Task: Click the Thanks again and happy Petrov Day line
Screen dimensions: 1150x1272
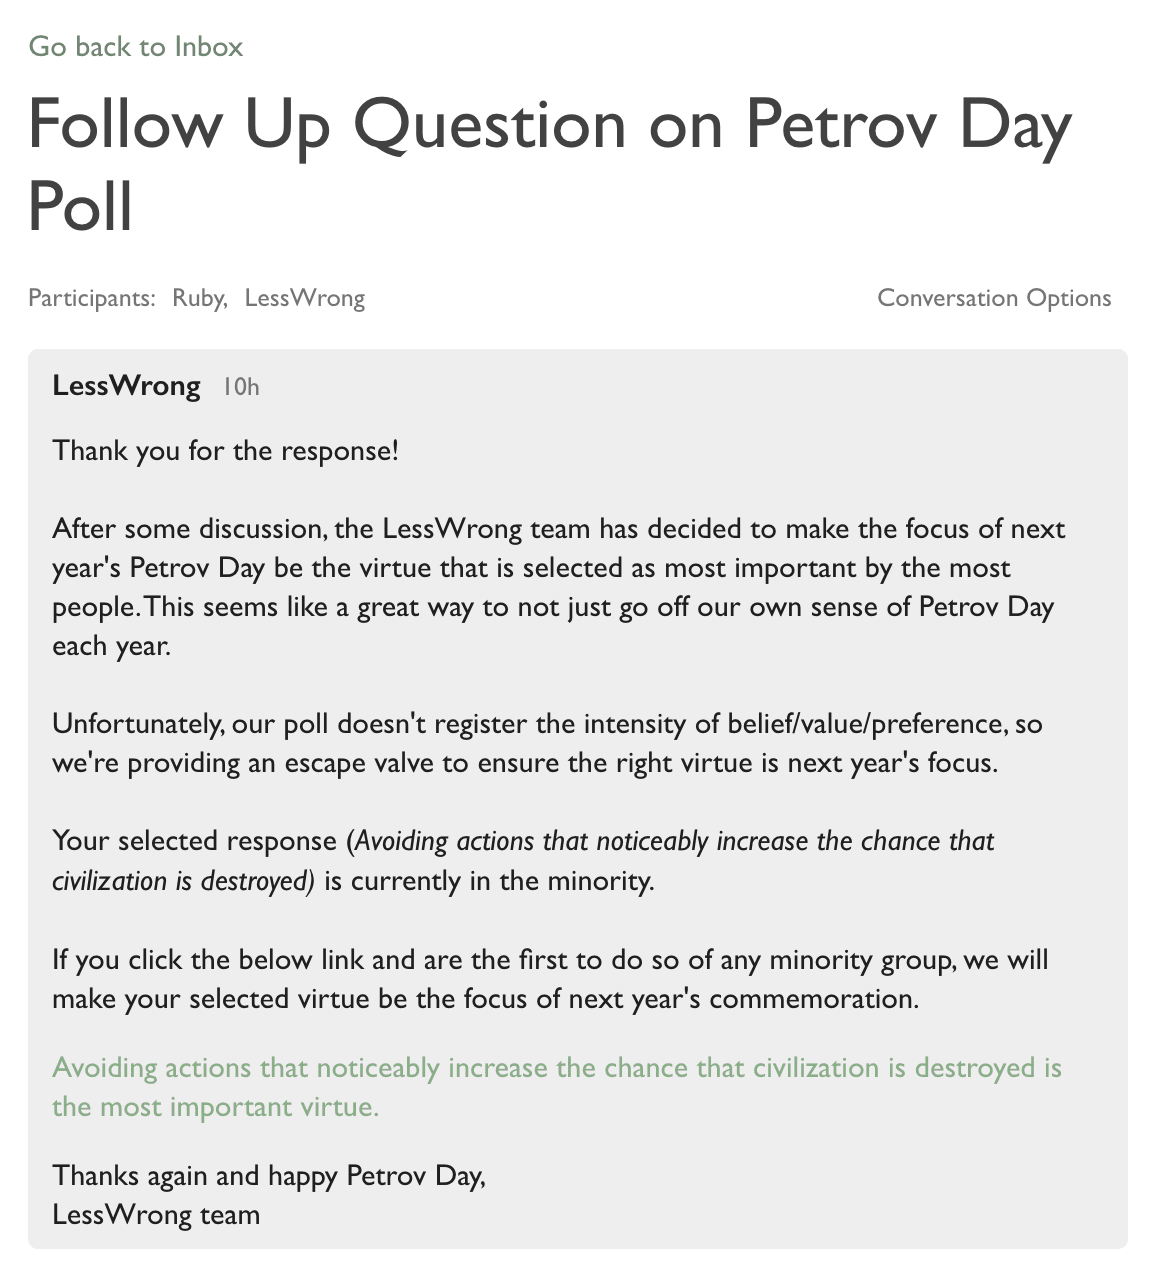Action: pyautogui.click(x=268, y=1175)
